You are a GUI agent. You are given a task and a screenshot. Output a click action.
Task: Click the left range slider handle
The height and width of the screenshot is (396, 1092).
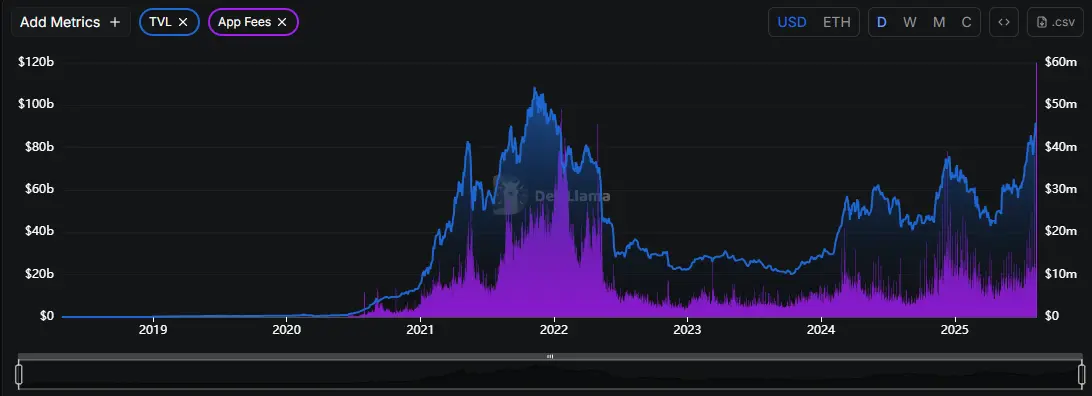pos(19,374)
